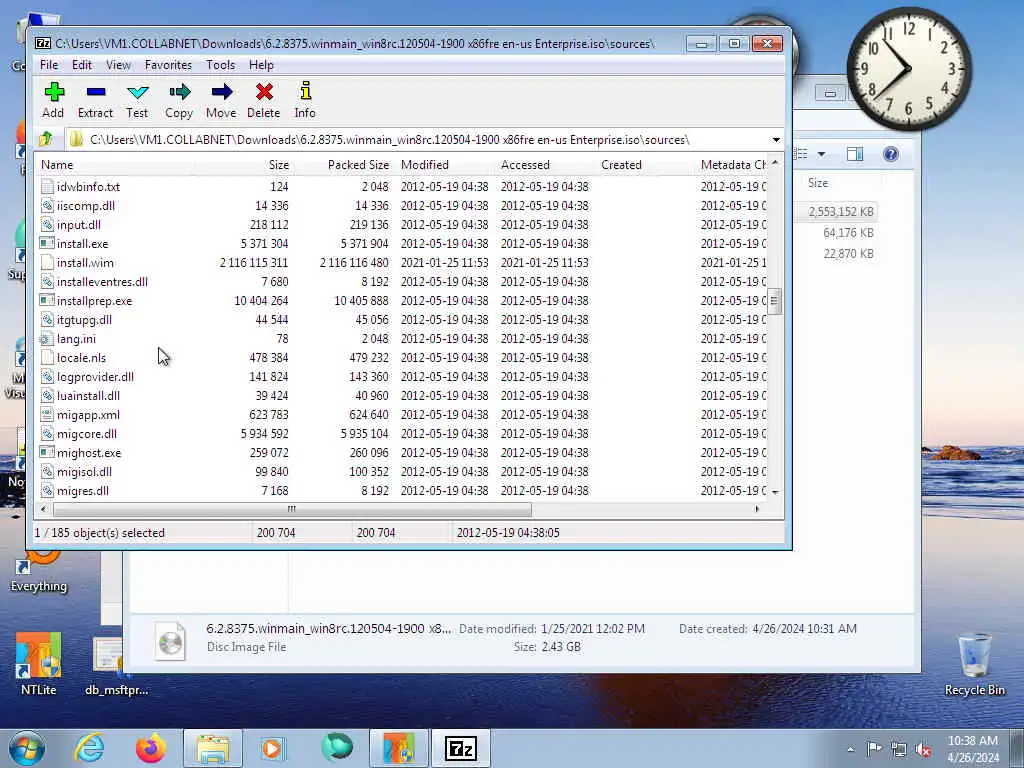Click the horizontal scrollbar right arrow
1024x768 pixels.
coord(758,509)
